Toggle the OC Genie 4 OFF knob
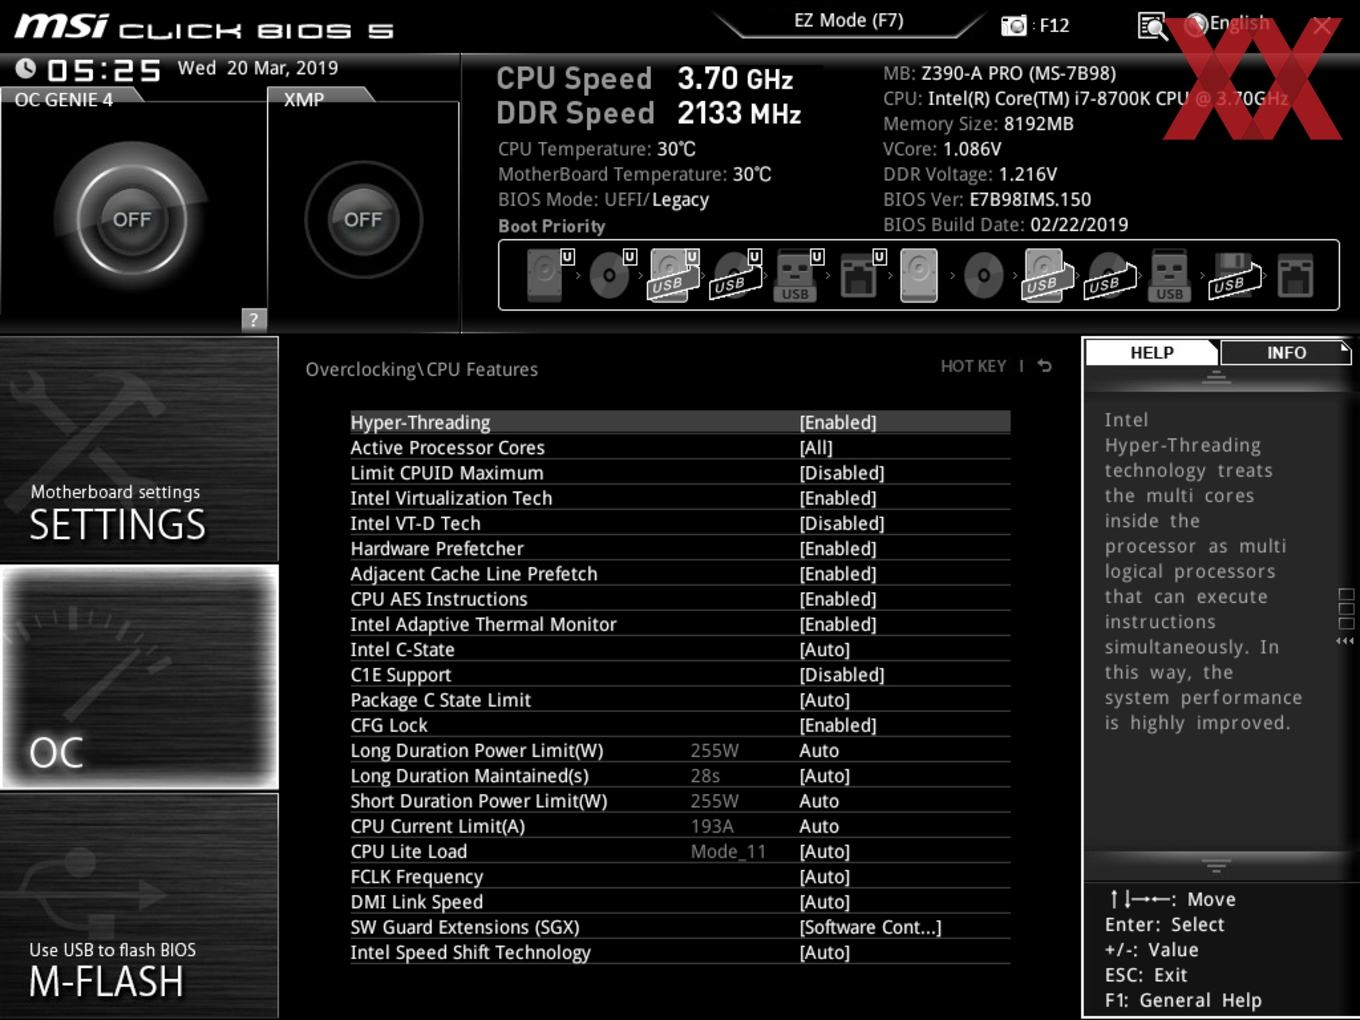 click(x=132, y=219)
